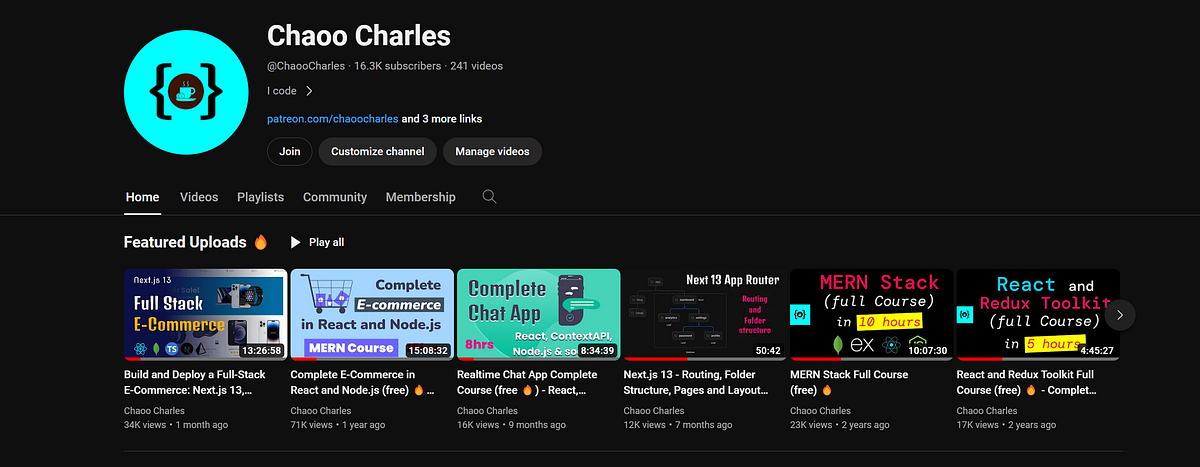Click the 13:26:58 duration badge
This screenshot has width=1200, height=467.
point(262,350)
